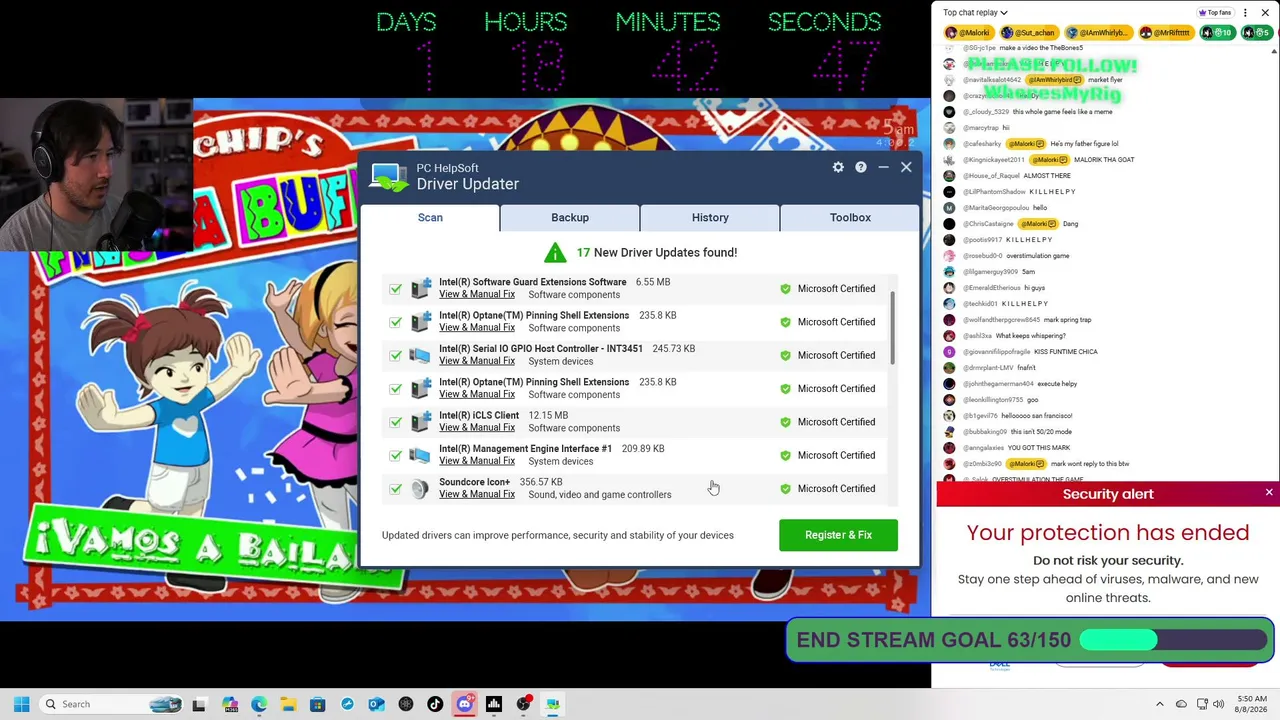Select the Scan tab

click(x=430, y=217)
